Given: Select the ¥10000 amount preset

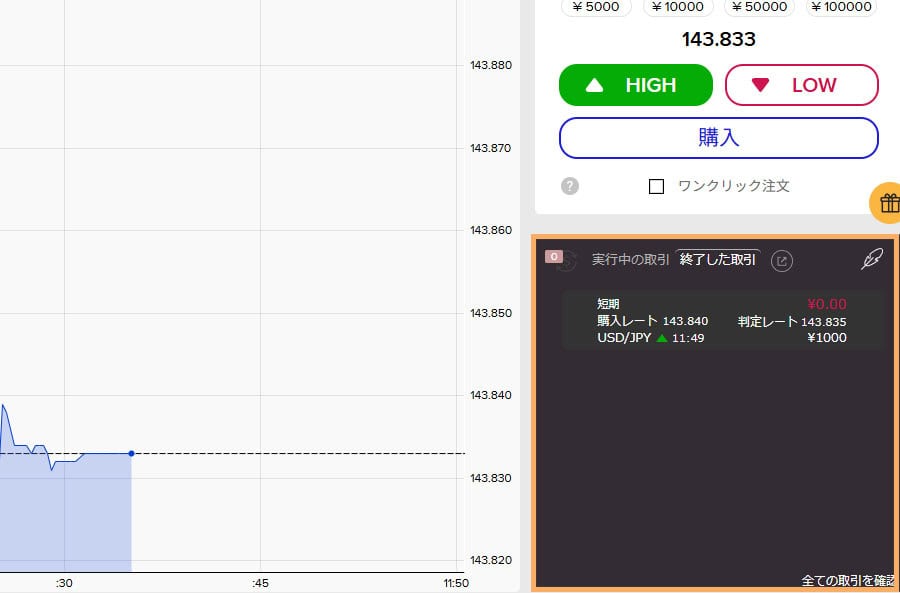Looking at the screenshot, I should (678, 7).
